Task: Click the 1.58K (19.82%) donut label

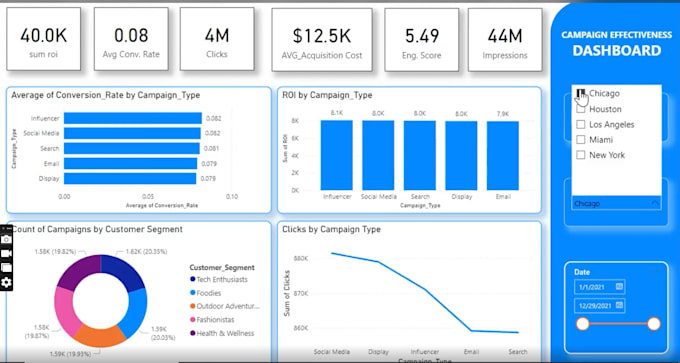Action: click(55, 252)
